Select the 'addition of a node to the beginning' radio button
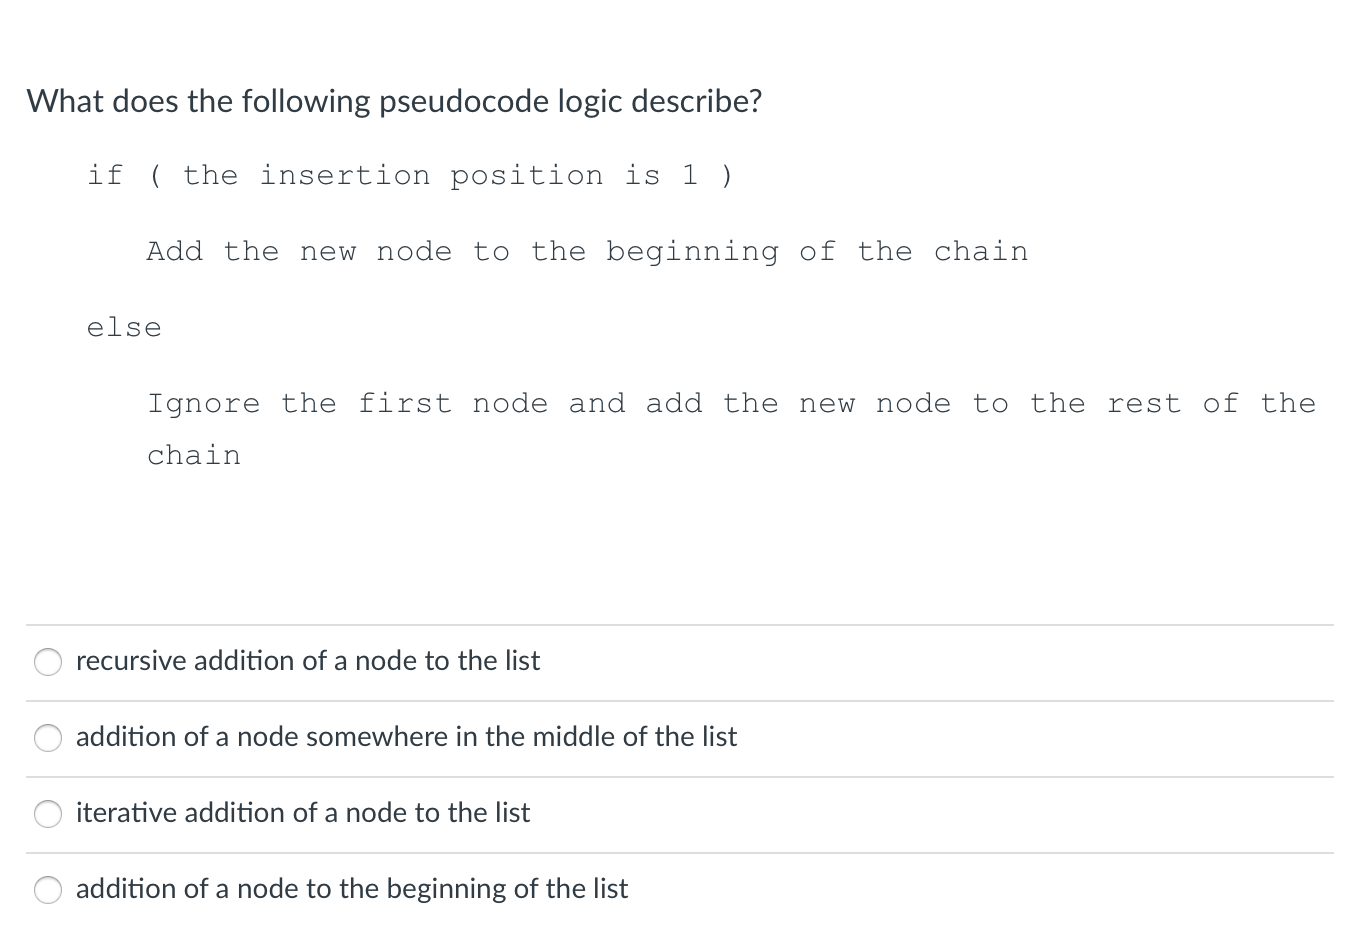Screen dimensions: 1358x930 [x=47, y=889]
